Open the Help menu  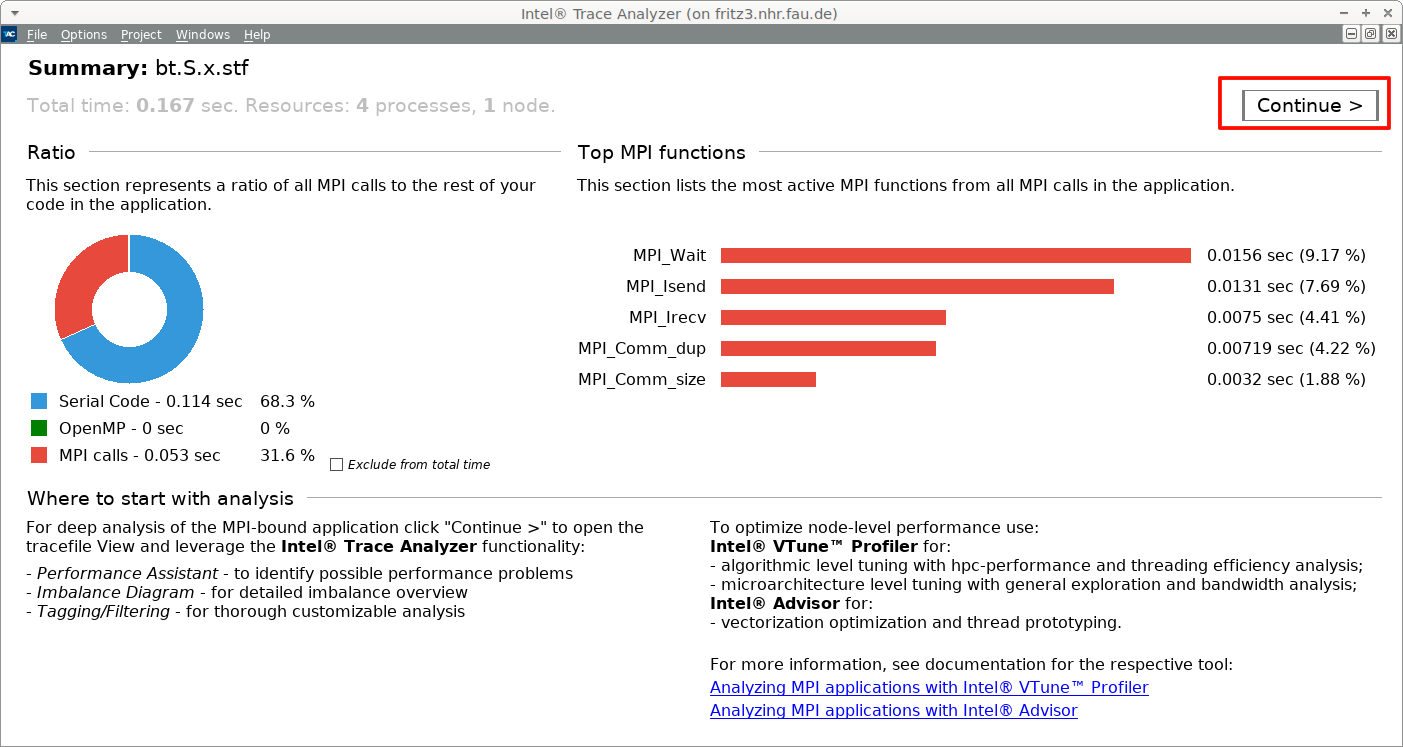point(257,34)
